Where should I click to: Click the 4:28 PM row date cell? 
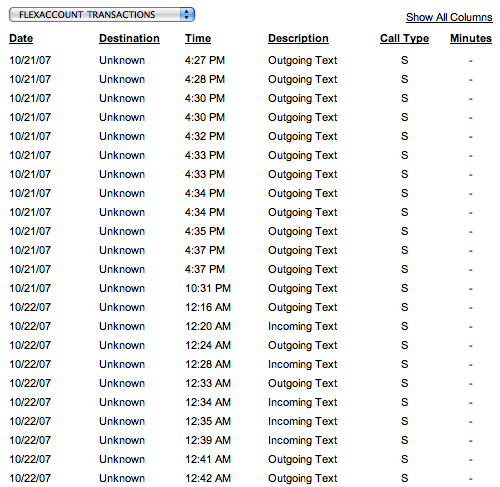pos(30,79)
